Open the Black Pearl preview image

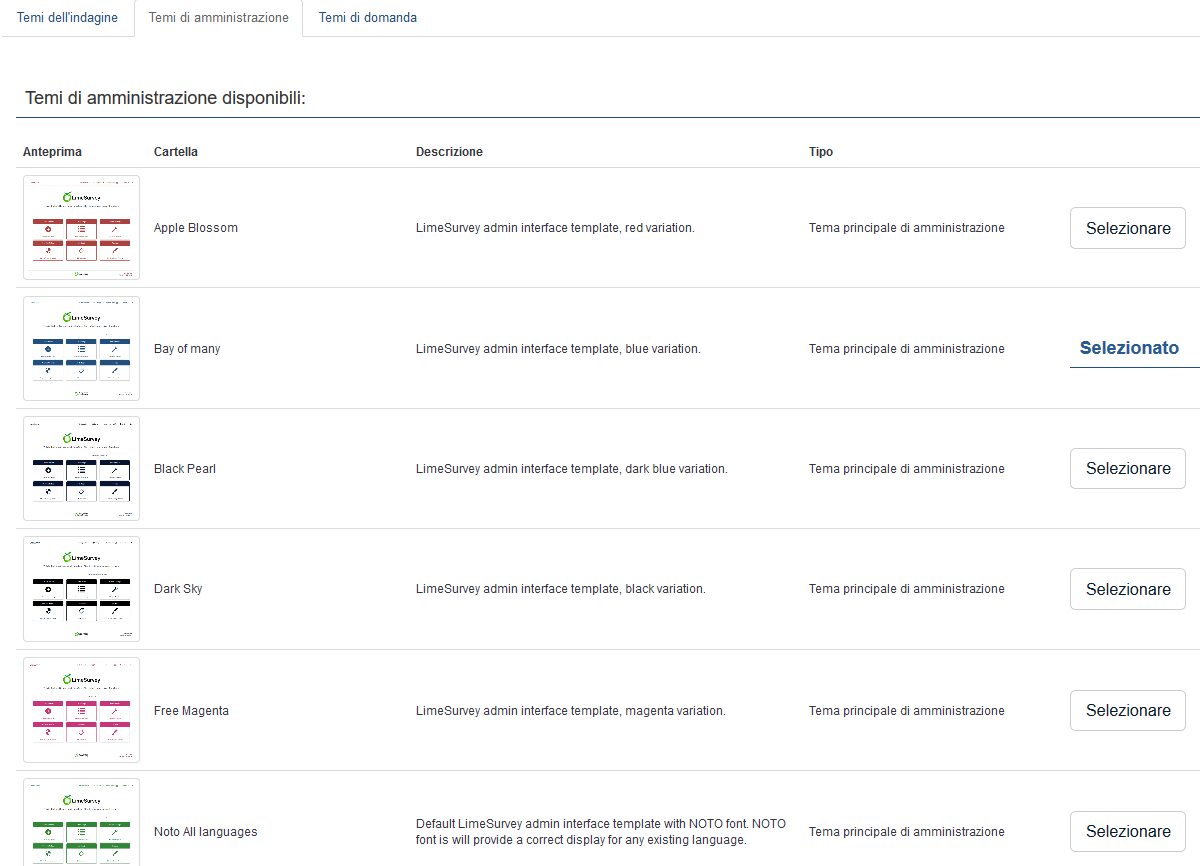click(x=81, y=468)
